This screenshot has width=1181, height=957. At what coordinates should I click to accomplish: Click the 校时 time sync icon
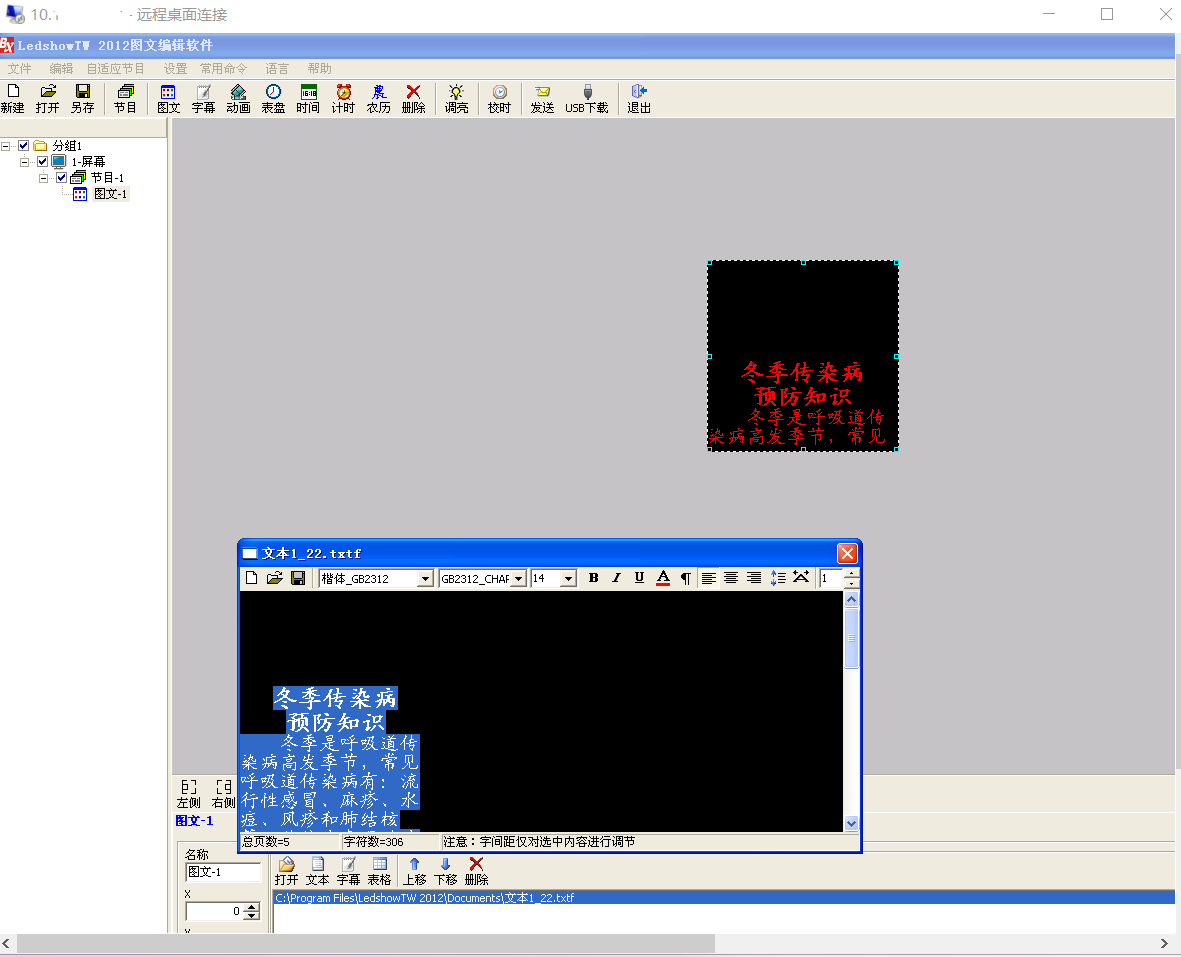coord(499,99)
